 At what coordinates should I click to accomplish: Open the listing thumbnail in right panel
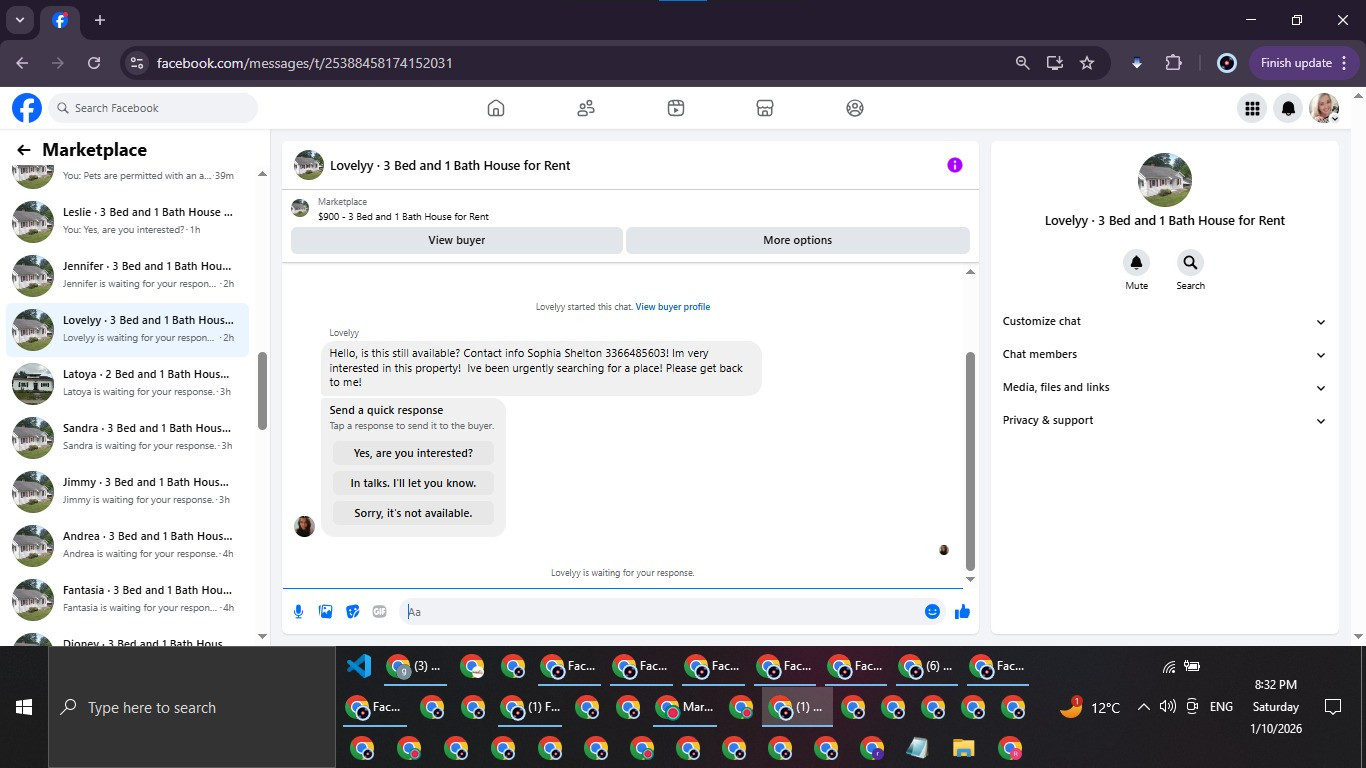point(1165,180)
